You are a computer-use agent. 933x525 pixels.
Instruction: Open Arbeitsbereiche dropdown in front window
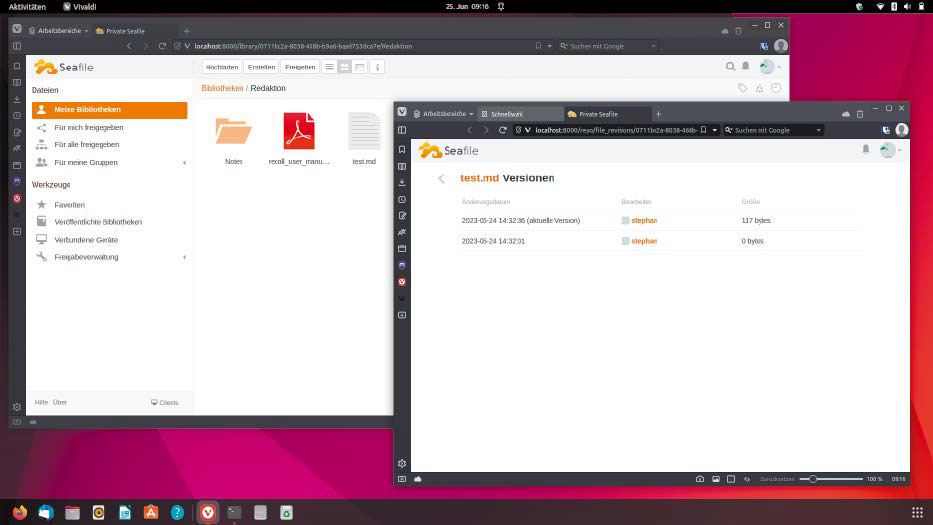pyautogui.click(x=444, y=114)
